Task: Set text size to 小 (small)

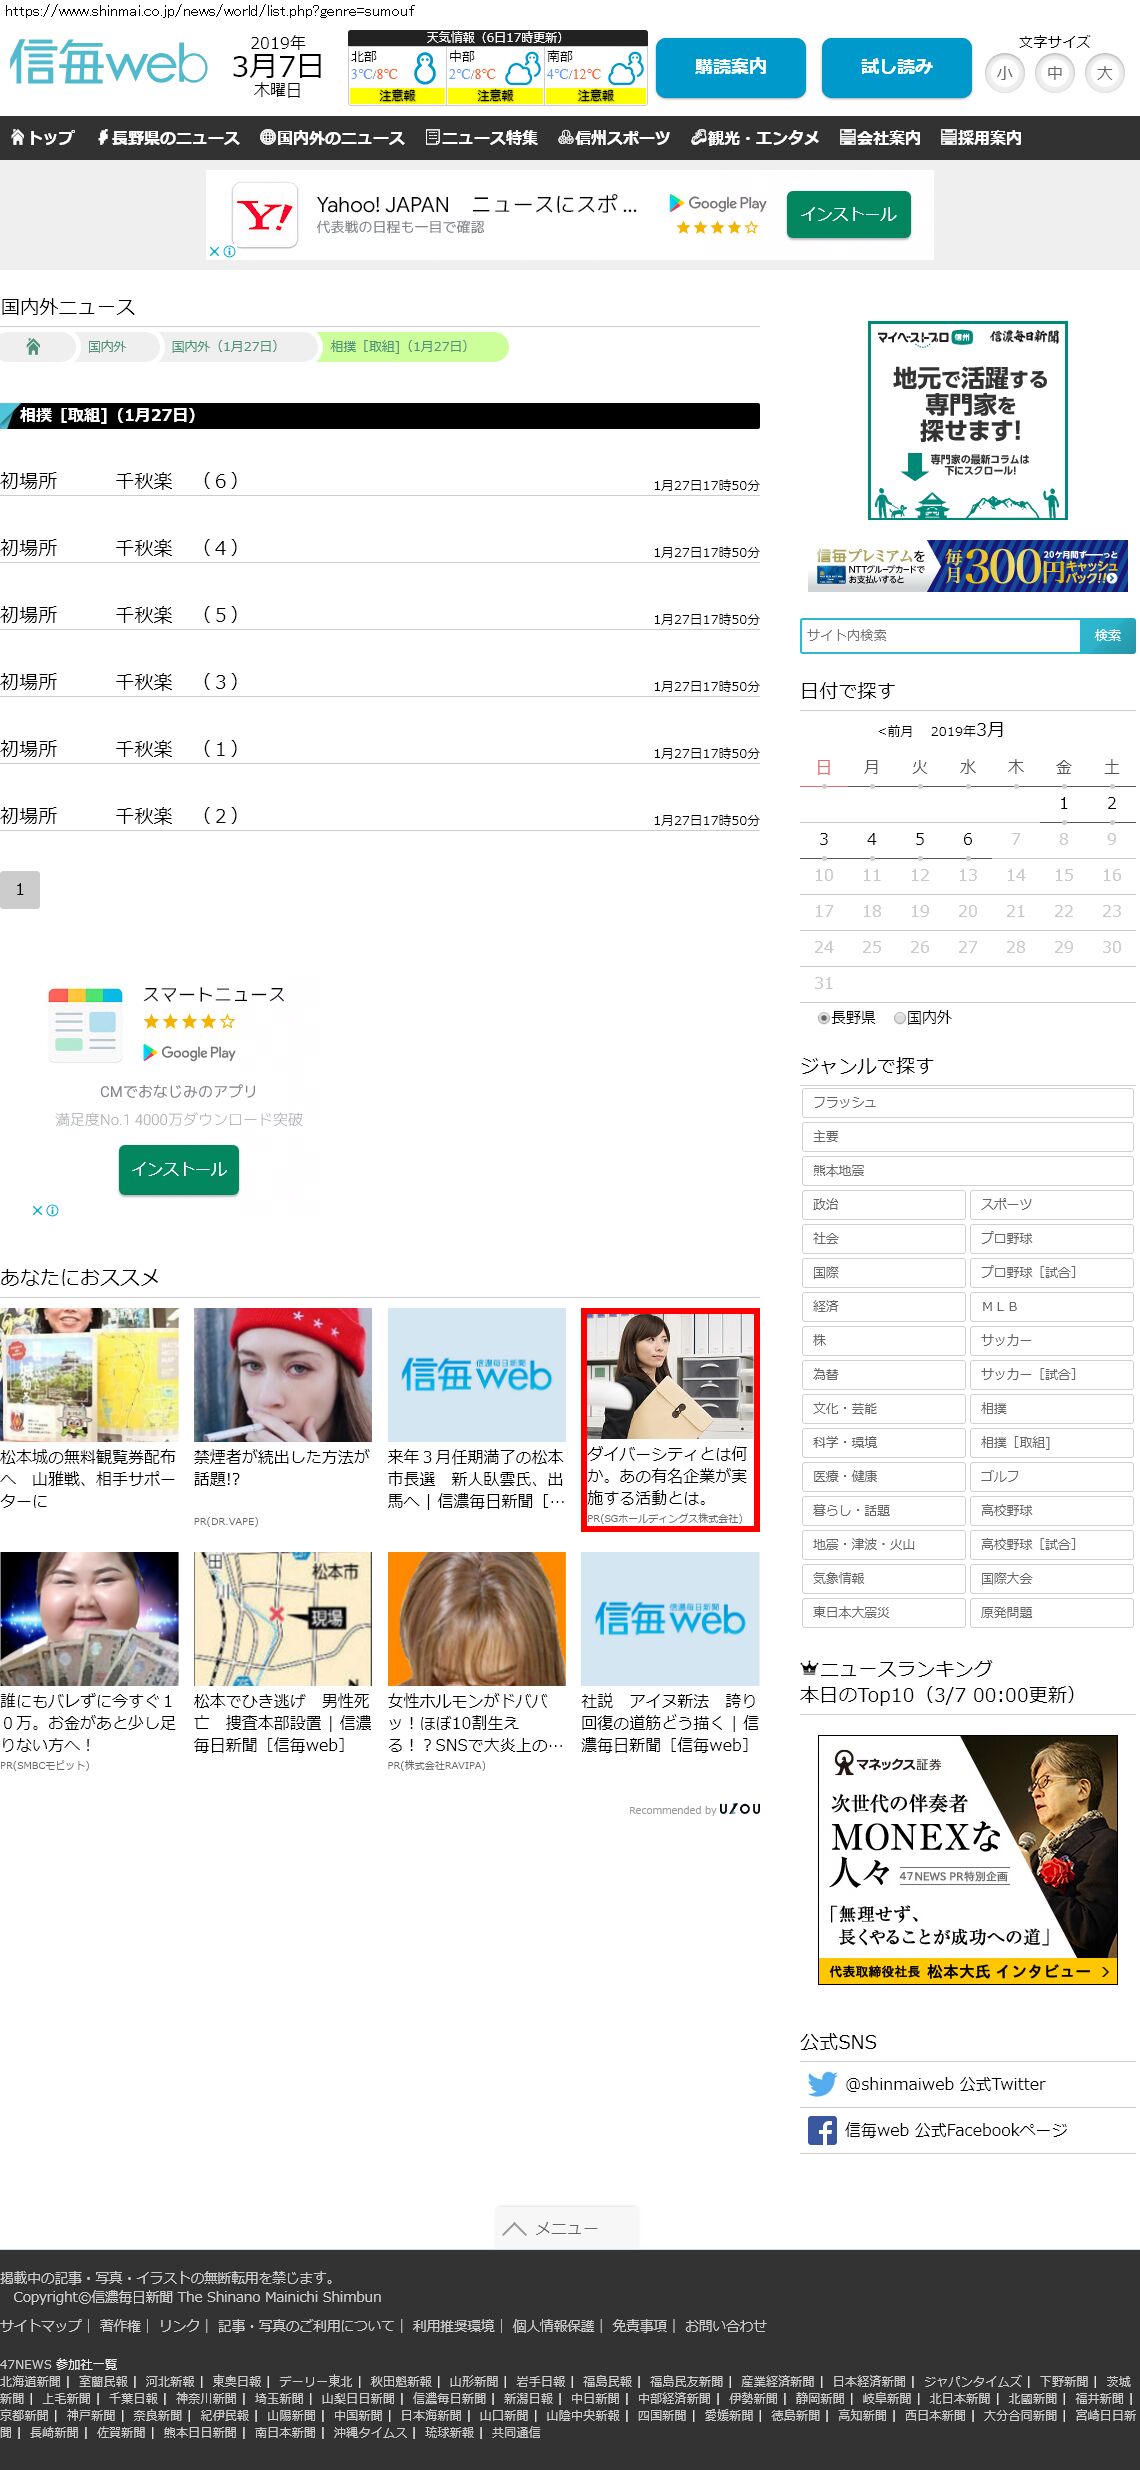Action: 1004,73
